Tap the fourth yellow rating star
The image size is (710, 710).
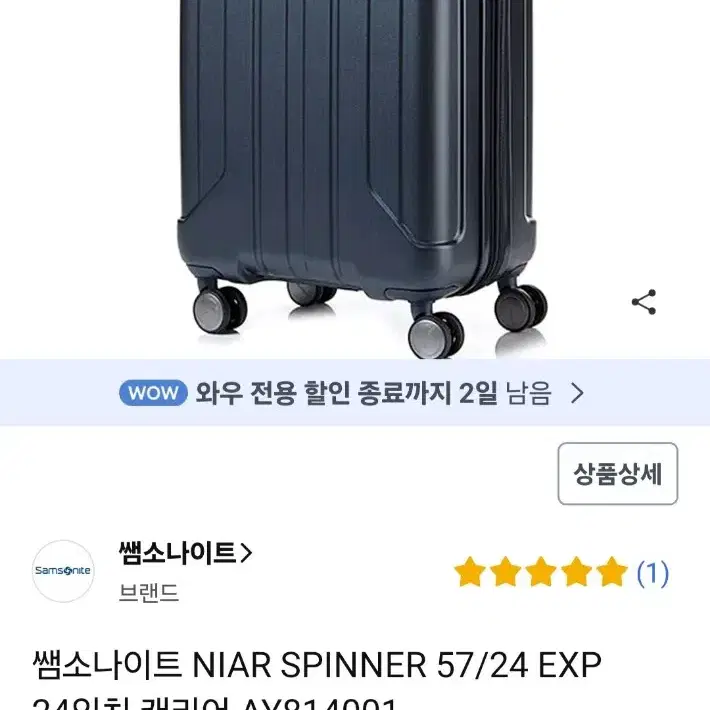[x=576, y=572]
